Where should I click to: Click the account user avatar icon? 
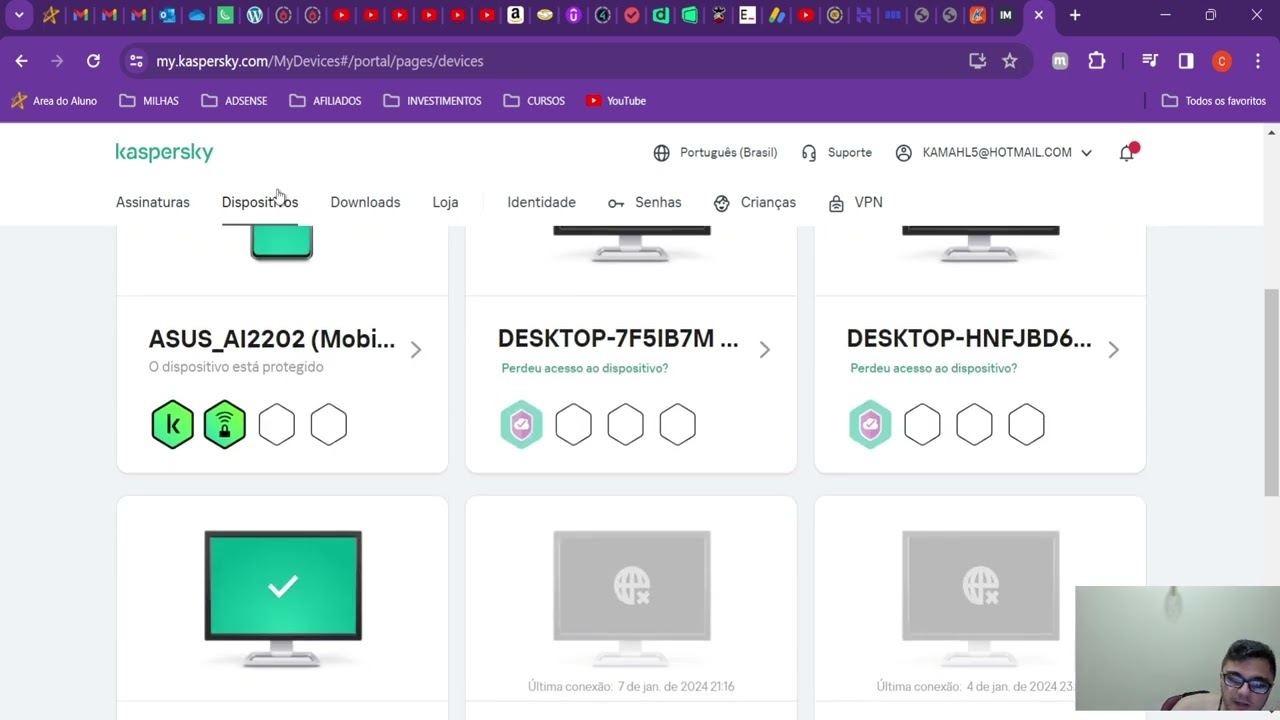pos(904,153)
